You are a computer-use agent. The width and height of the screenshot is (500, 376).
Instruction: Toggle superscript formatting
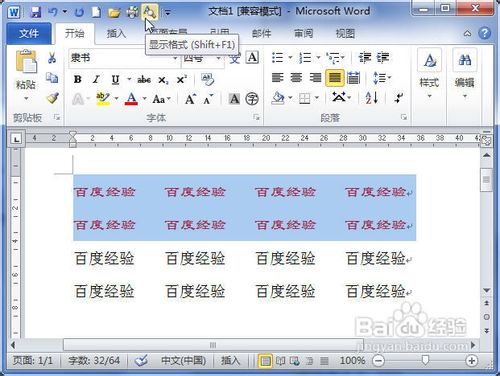pyautogui.click(x=182, y=79)
